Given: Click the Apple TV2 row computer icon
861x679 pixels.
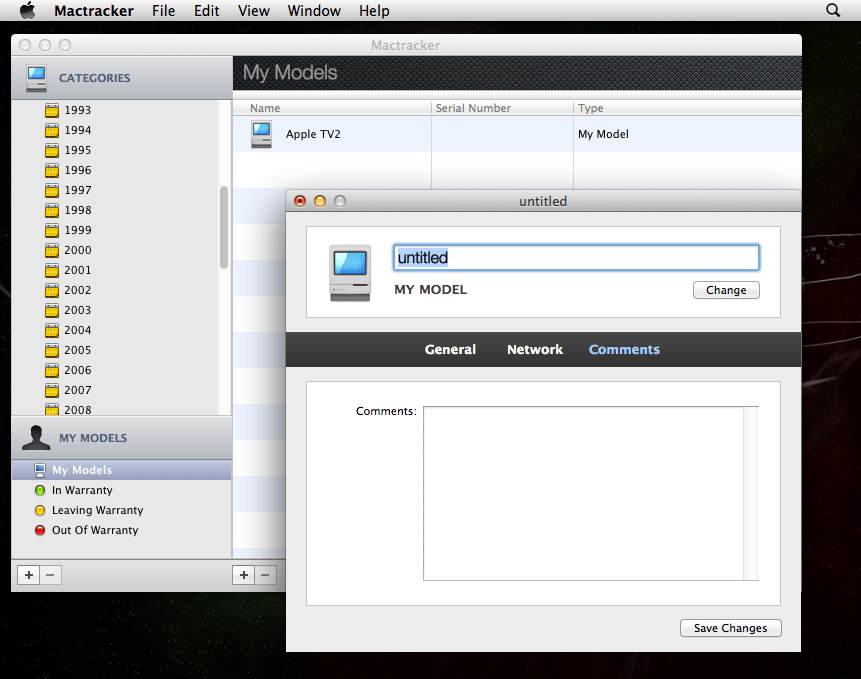Looking at the screenshot, I should point(261,134).
